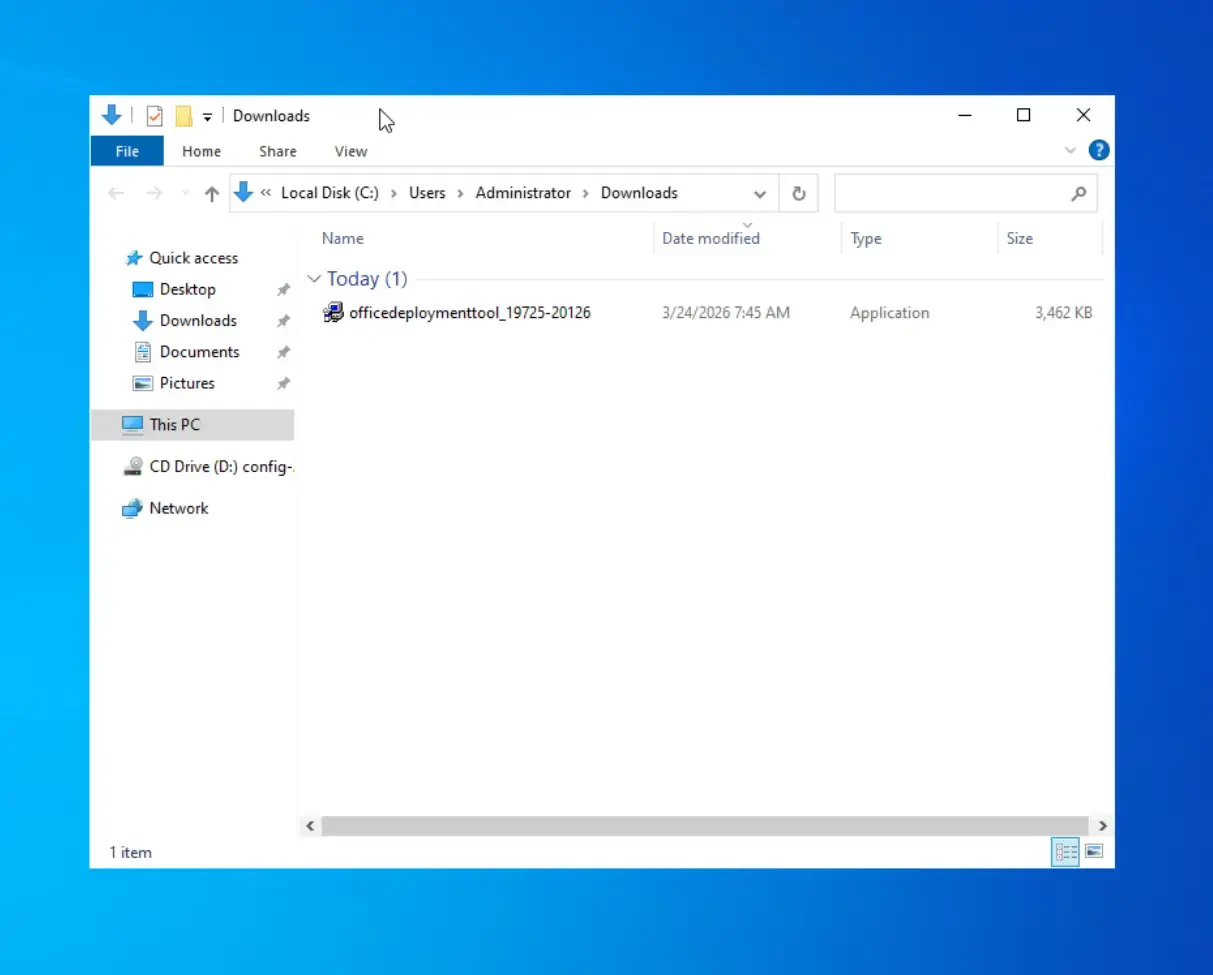Open the File menu

(127, 151)
